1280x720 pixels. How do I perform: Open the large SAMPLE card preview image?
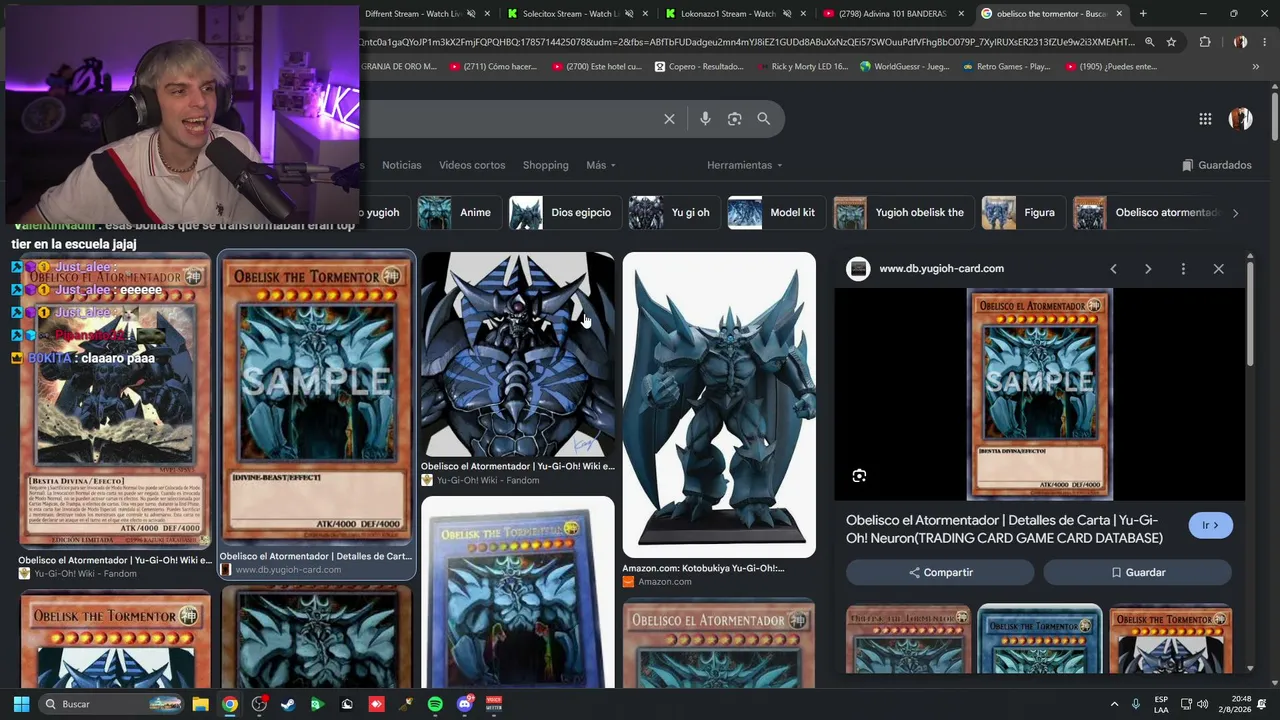1040,394
